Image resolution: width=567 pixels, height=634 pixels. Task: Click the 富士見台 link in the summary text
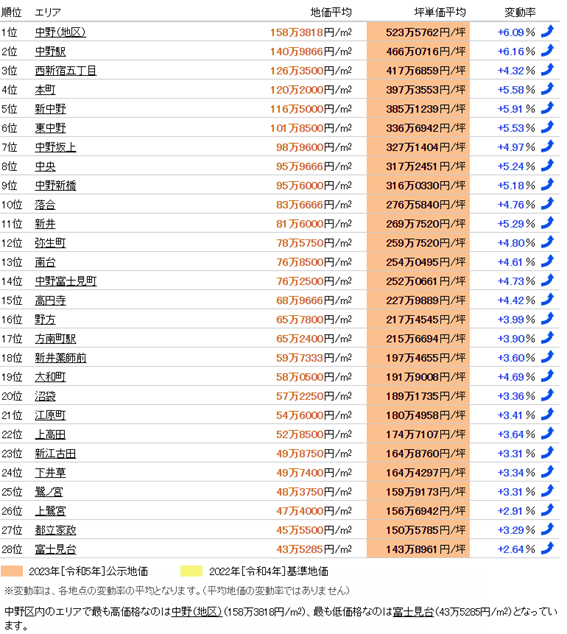point(413,611)
